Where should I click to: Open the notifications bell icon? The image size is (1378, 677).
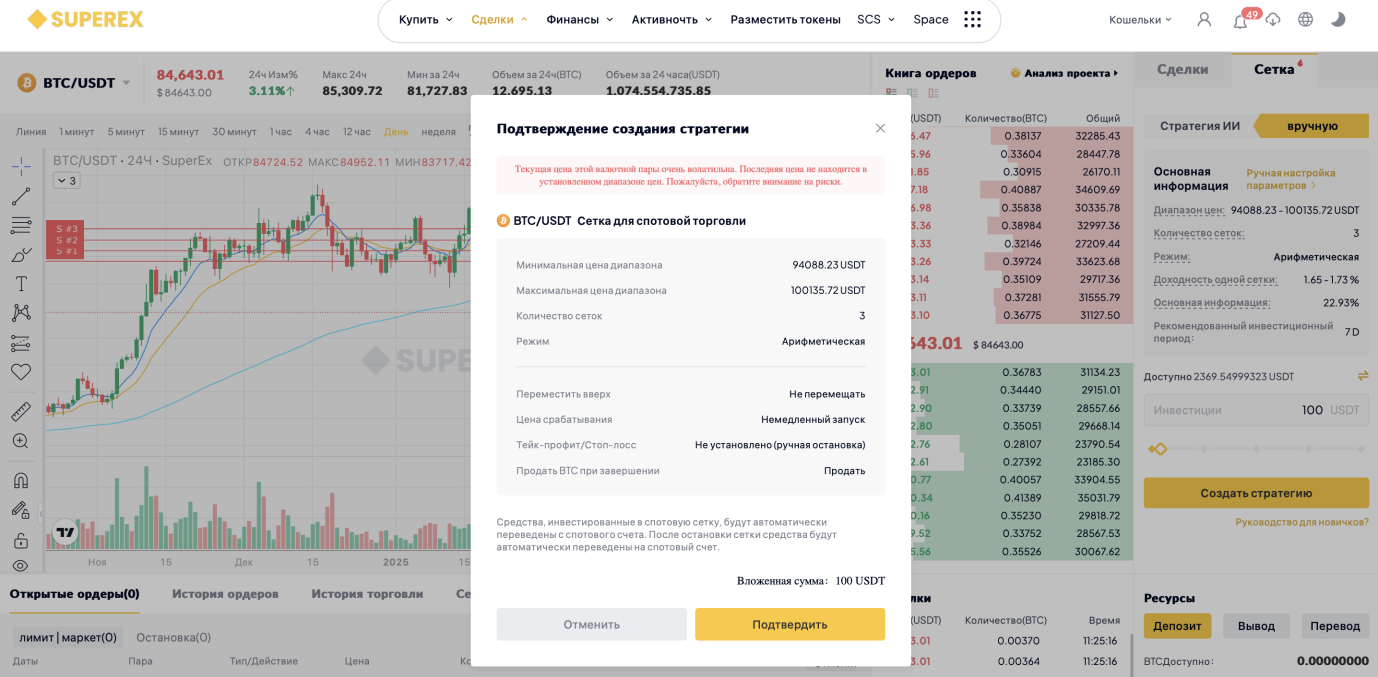1240,20
